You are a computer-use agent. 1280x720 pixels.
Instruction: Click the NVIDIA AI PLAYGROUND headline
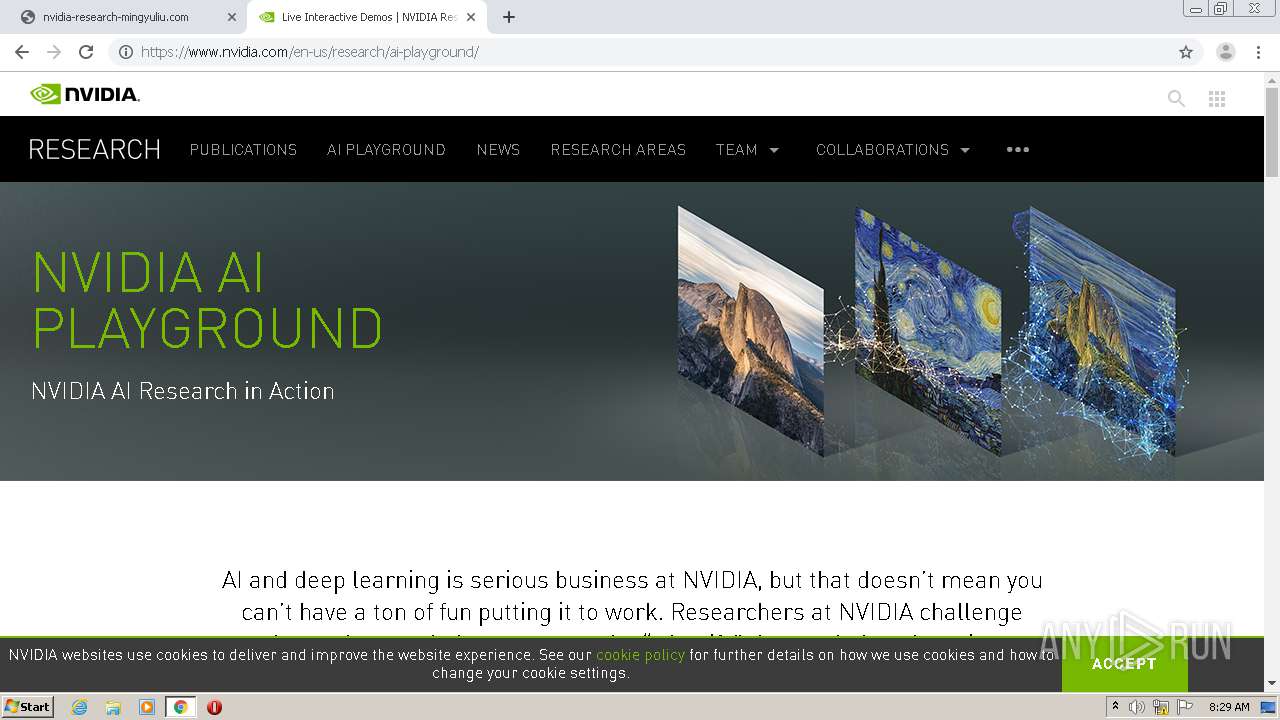(x=207, y=299)
